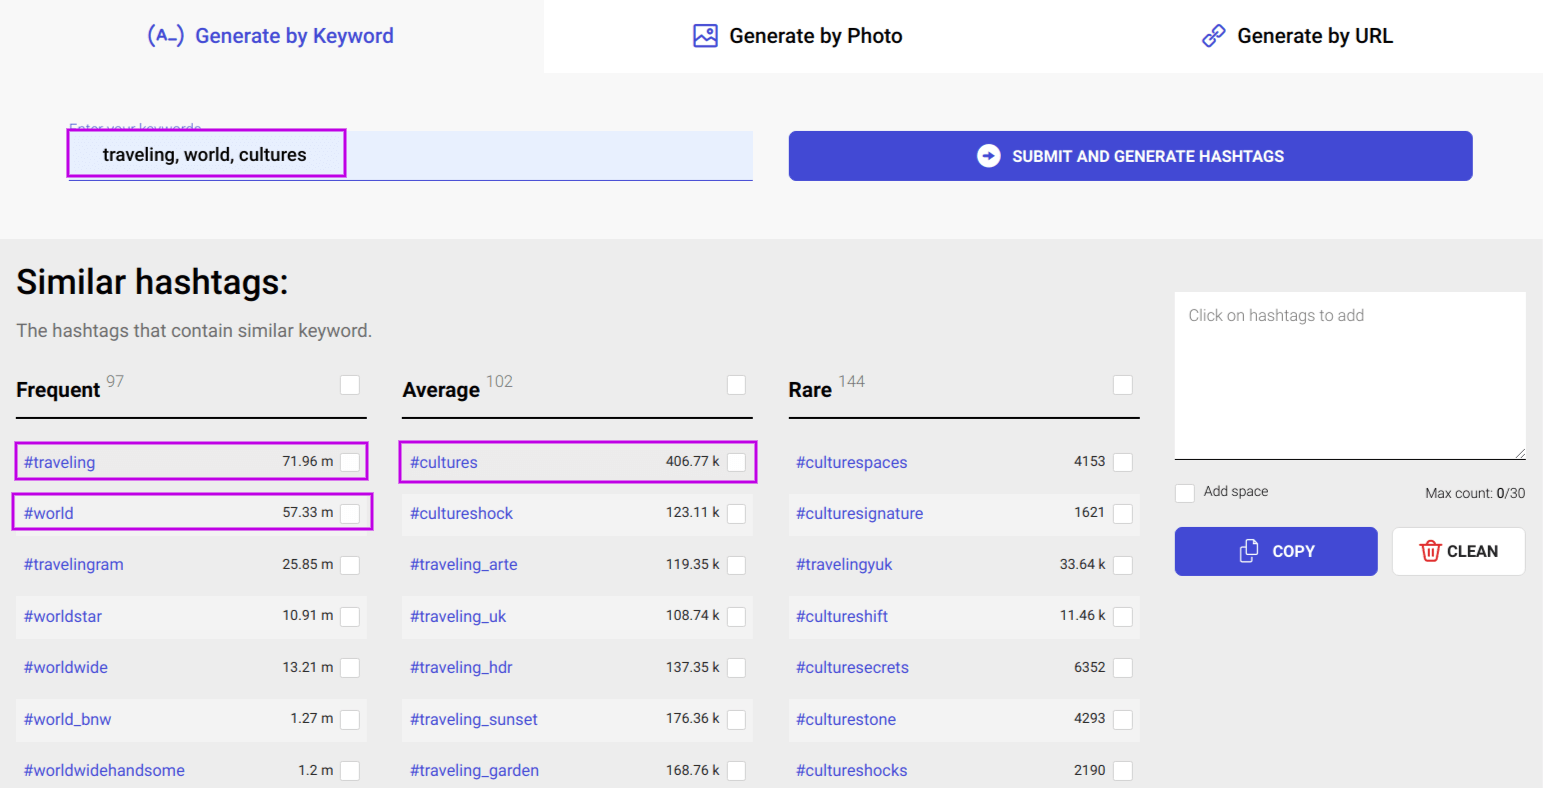The height and width of the screenshot is (788, 1543).
Task: Open the Generate by URL tab
Action: [x=1296, y=35]
